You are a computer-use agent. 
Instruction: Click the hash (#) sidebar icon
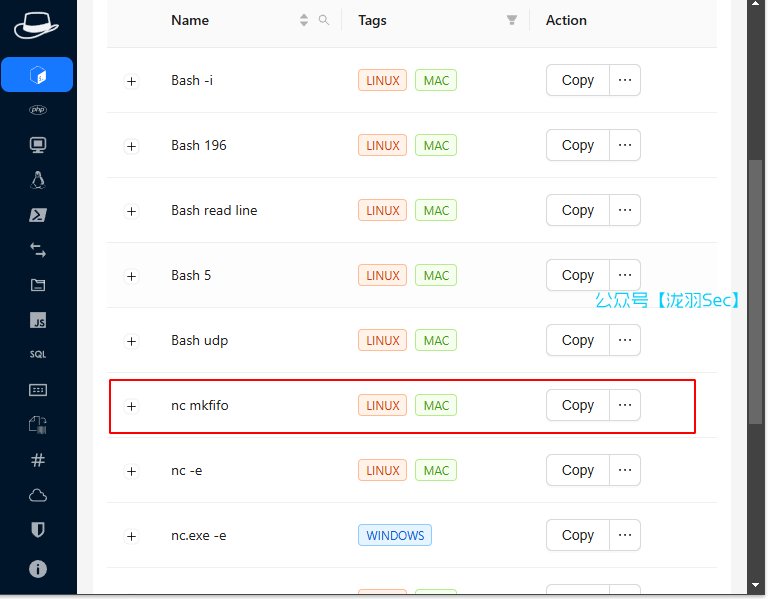(38, 460)
